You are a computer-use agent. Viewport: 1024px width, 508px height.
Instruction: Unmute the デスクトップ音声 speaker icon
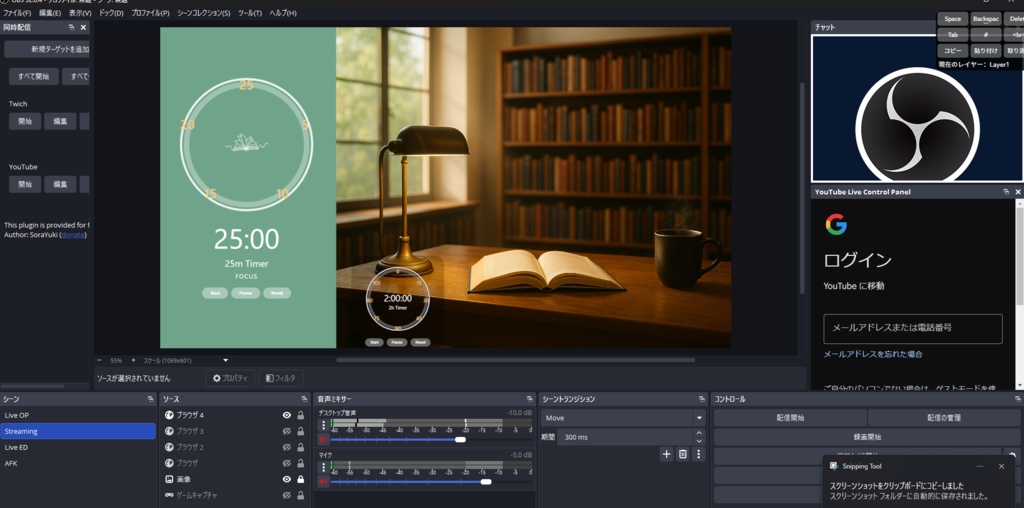(x=323, y=439)
